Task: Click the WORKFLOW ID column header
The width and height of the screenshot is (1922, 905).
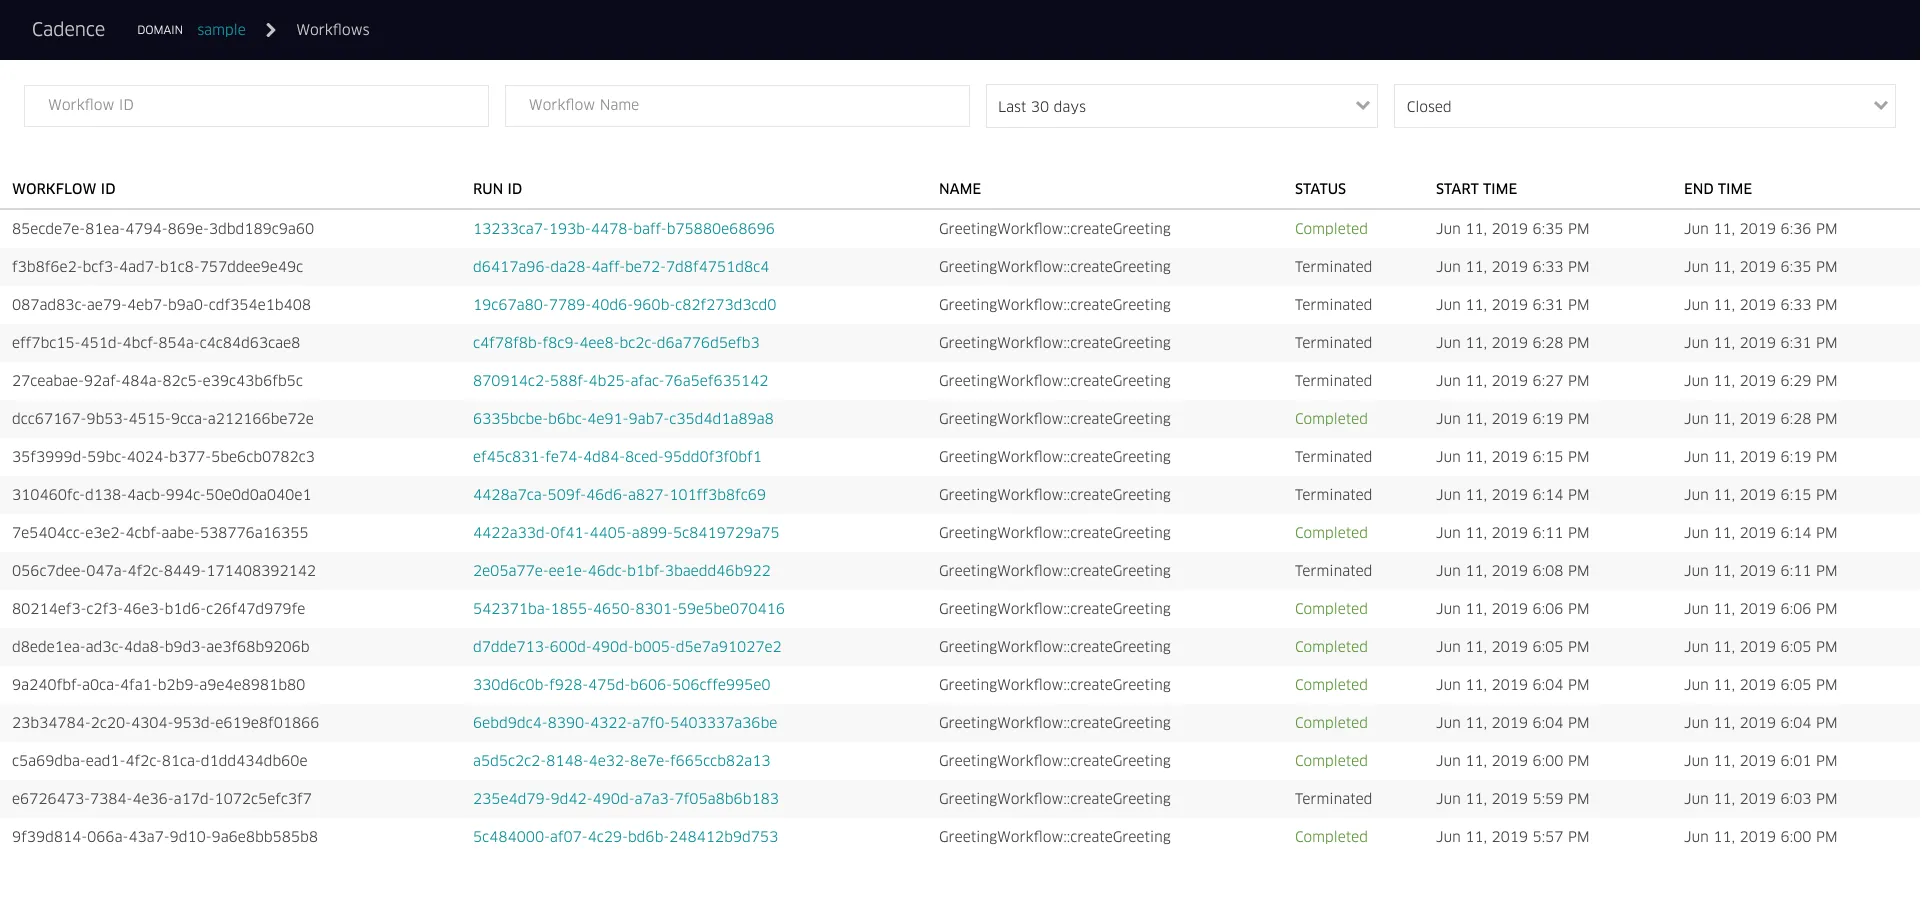Action: [x=63, y=188]
